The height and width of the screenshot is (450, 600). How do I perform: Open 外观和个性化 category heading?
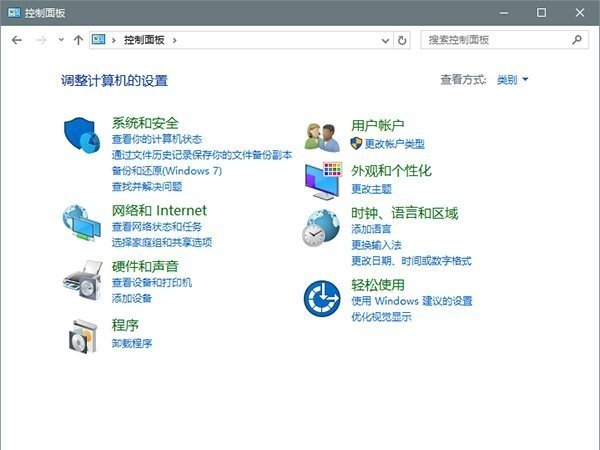point(391,171)
